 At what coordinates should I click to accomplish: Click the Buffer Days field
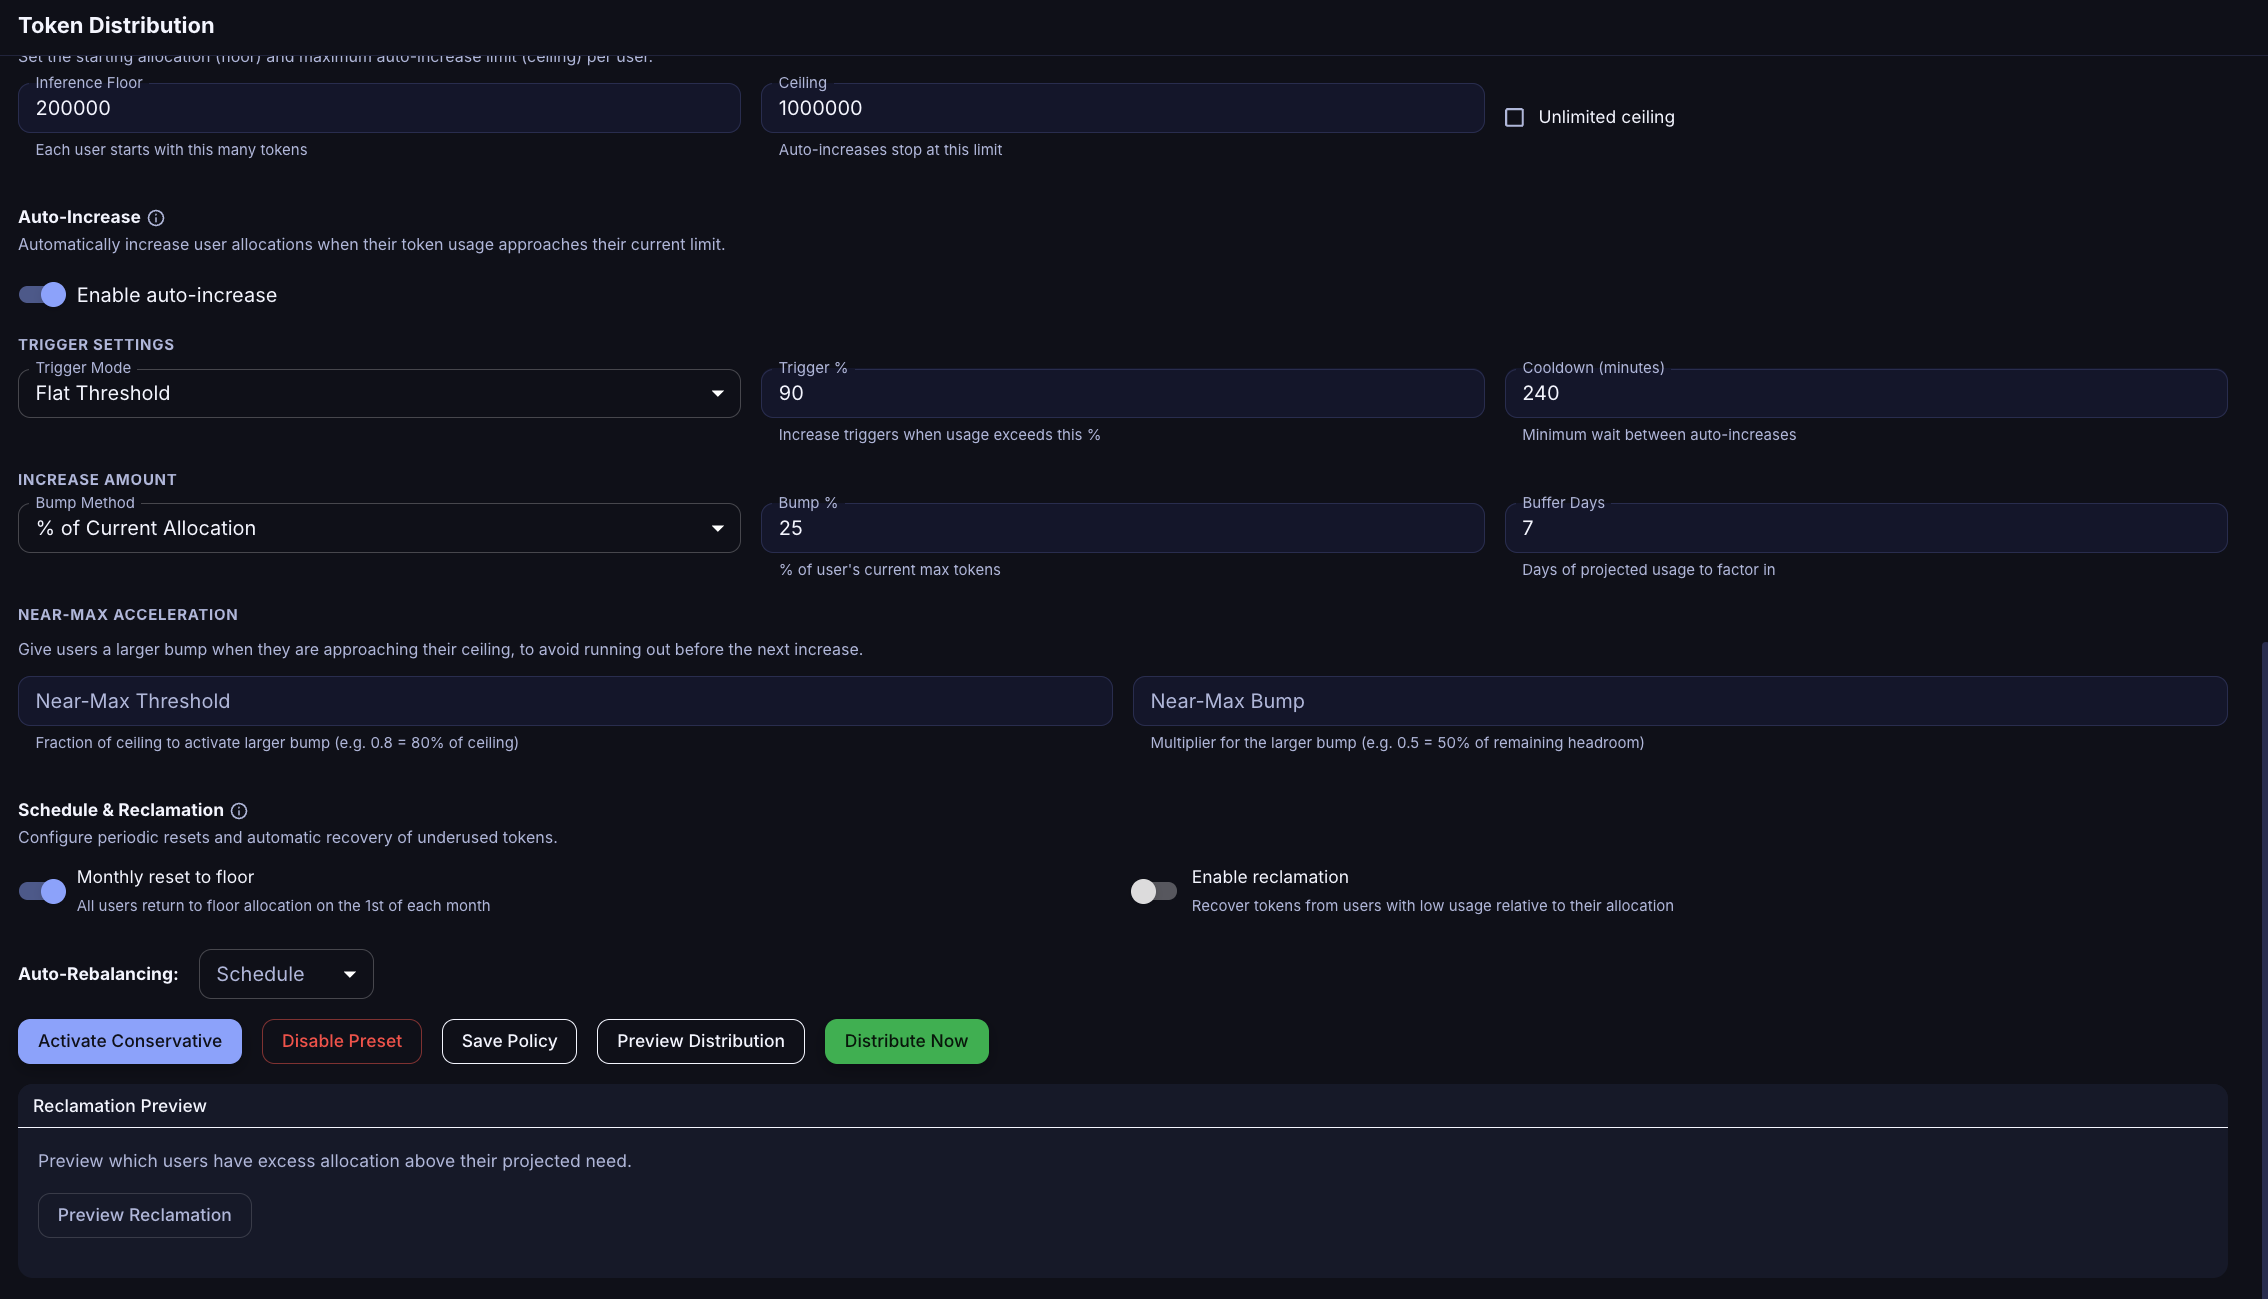tap(1866, 528)
